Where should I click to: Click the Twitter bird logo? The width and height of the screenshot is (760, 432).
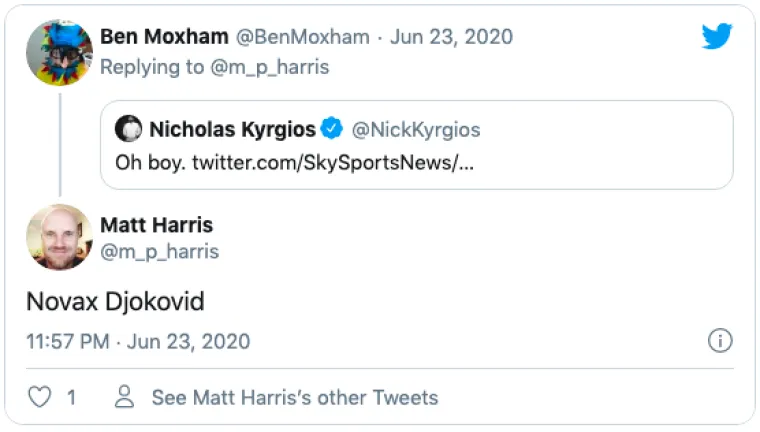click(x=717, y=37)
